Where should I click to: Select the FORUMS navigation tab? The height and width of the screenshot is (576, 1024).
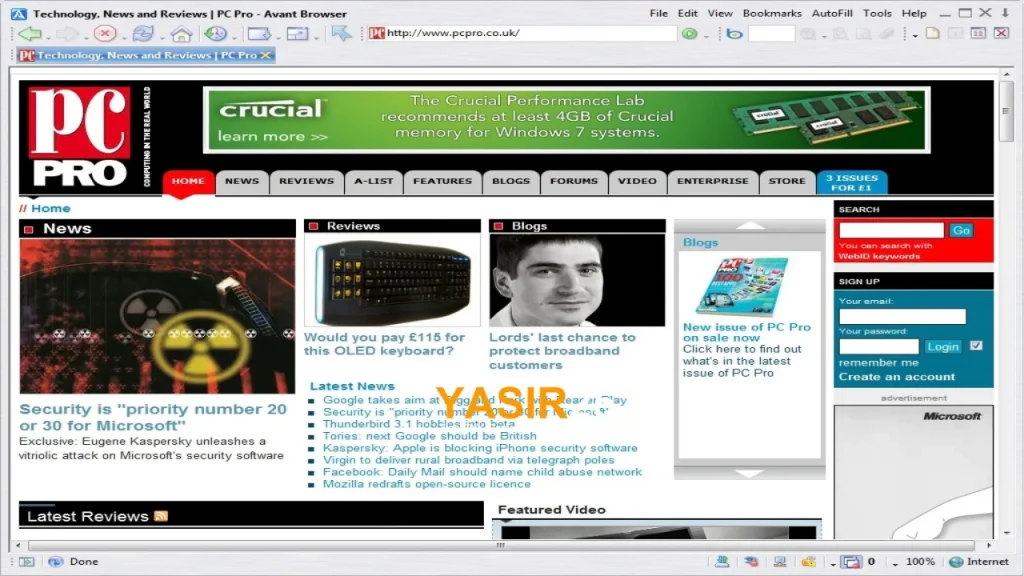click(573, 182)
